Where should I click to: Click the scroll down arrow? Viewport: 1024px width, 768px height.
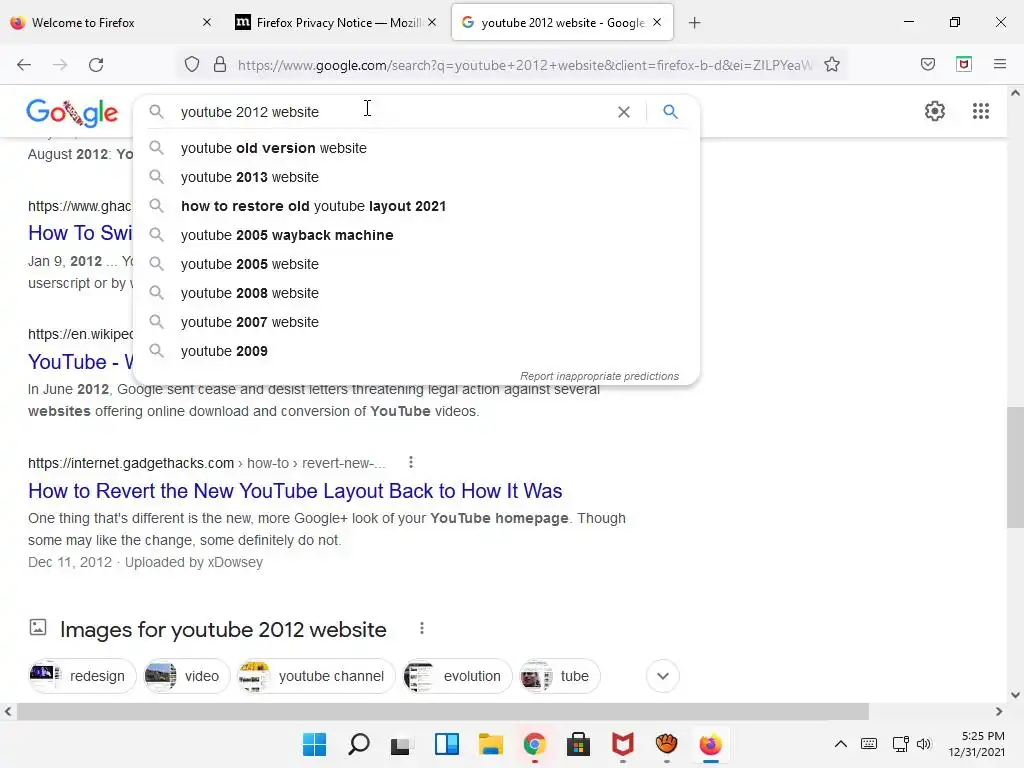tap(1015, 695)
